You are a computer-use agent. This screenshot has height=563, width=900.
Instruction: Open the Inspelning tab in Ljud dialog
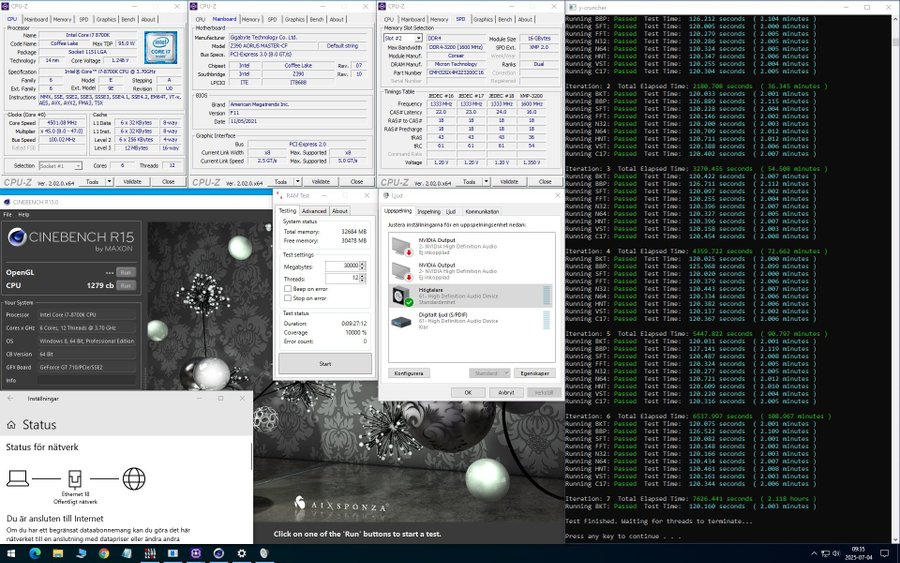pos(428,211)
